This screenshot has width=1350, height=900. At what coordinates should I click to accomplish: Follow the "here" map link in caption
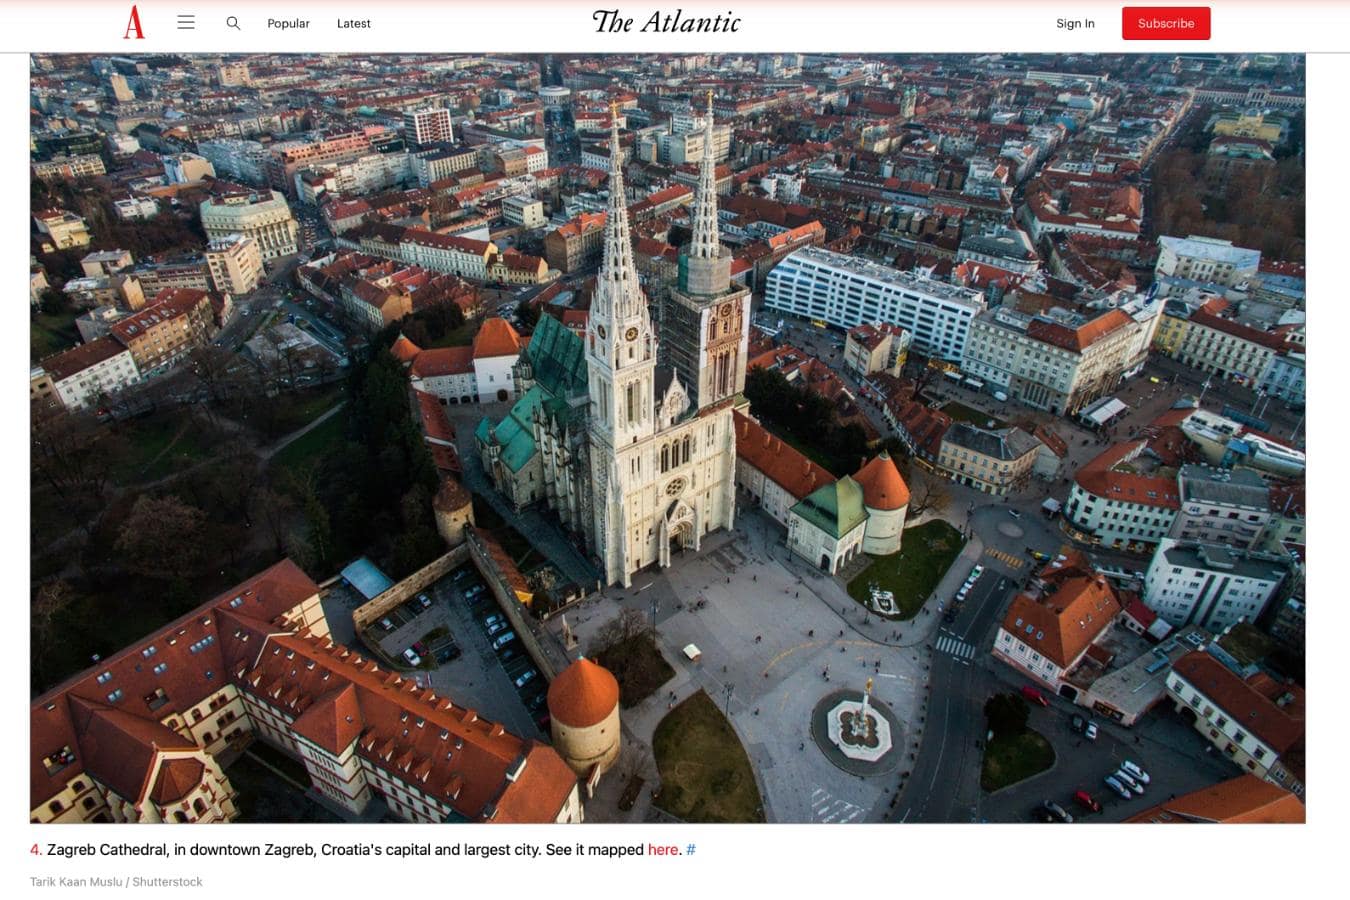pos(663,849)
